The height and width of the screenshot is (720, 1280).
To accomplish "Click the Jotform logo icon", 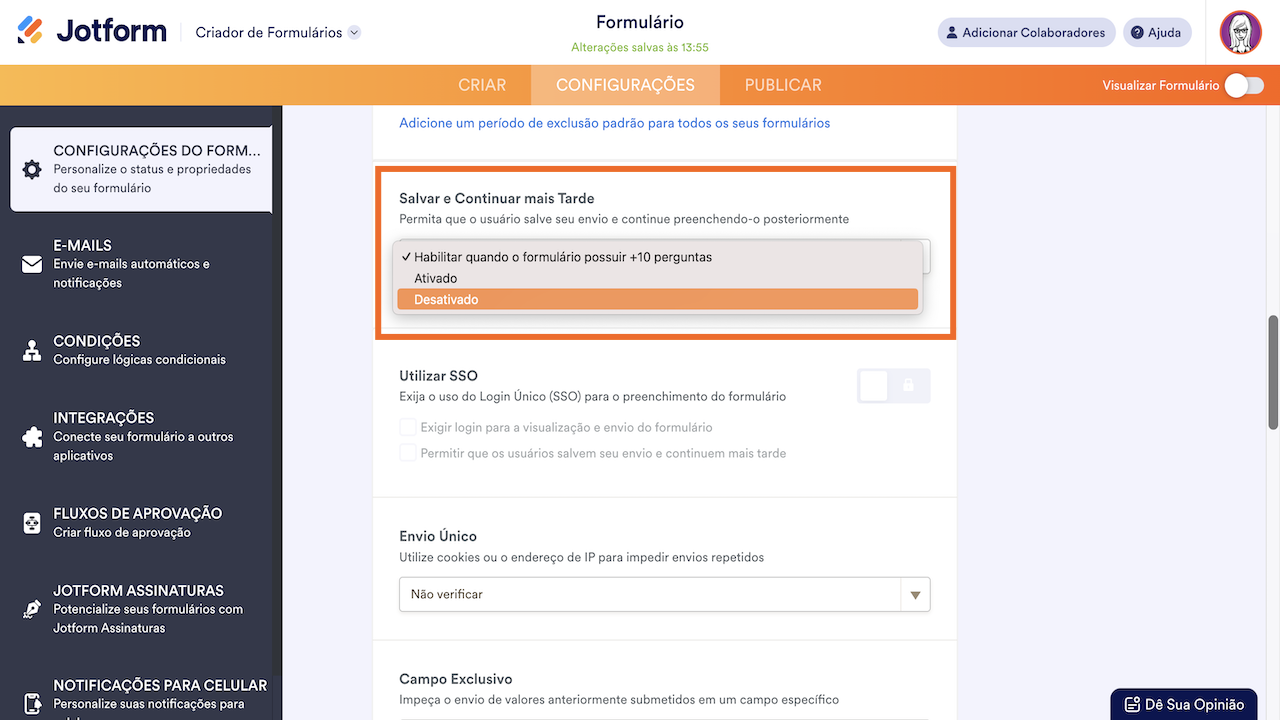I will (x=30, y=31).
